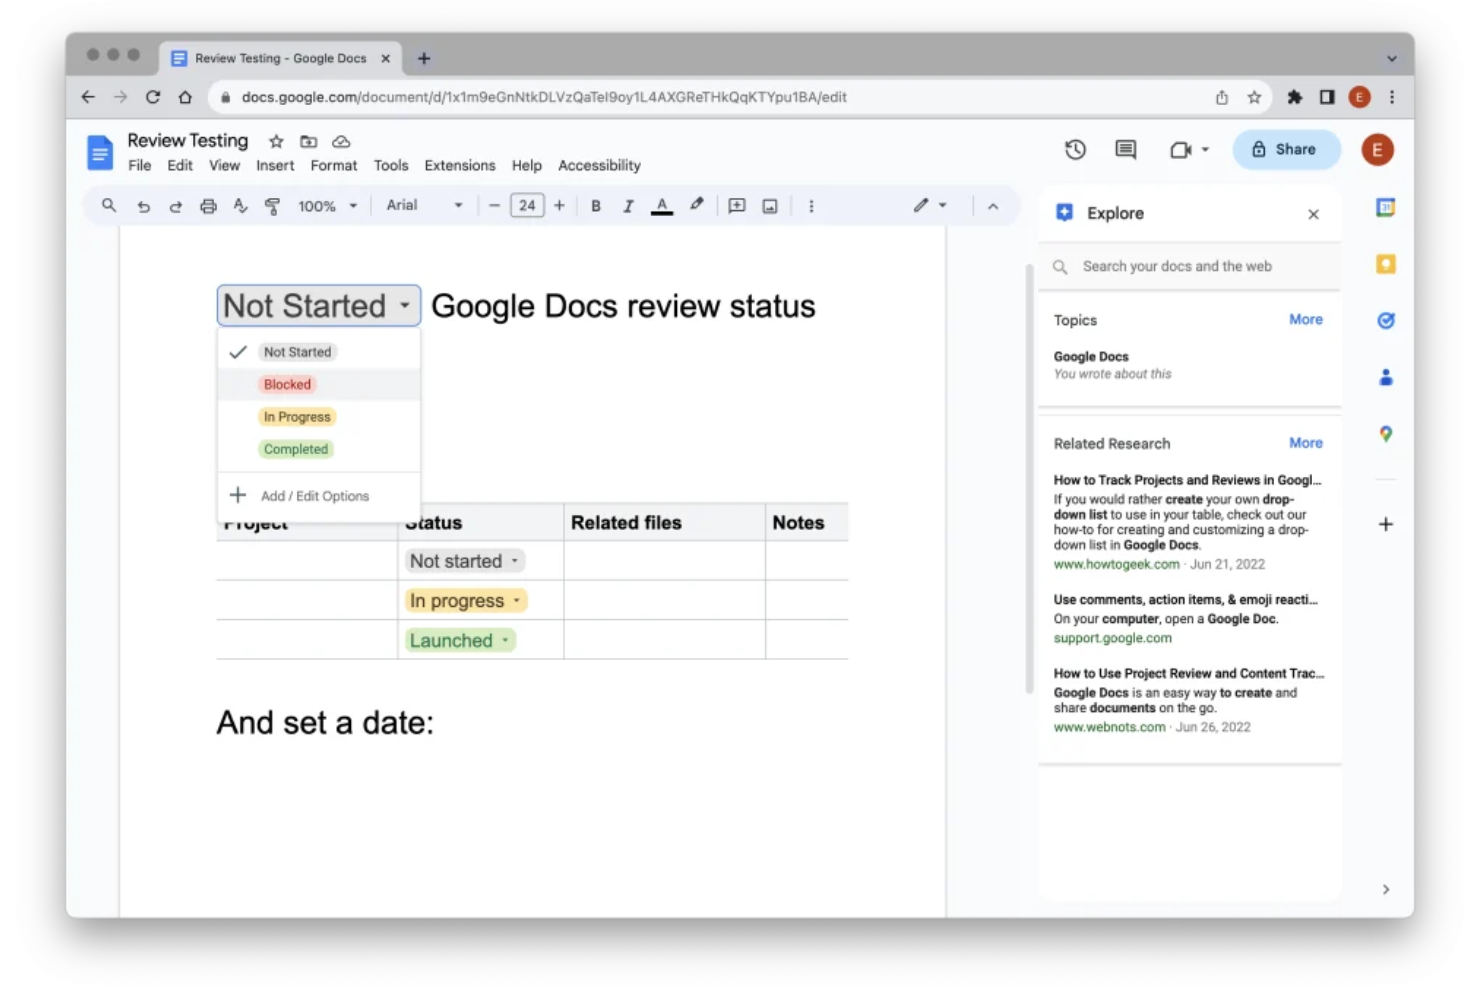Open Google account avatar E in Docs
This screenshot has width=1480, height=987.
click(x=1377, y=150)
